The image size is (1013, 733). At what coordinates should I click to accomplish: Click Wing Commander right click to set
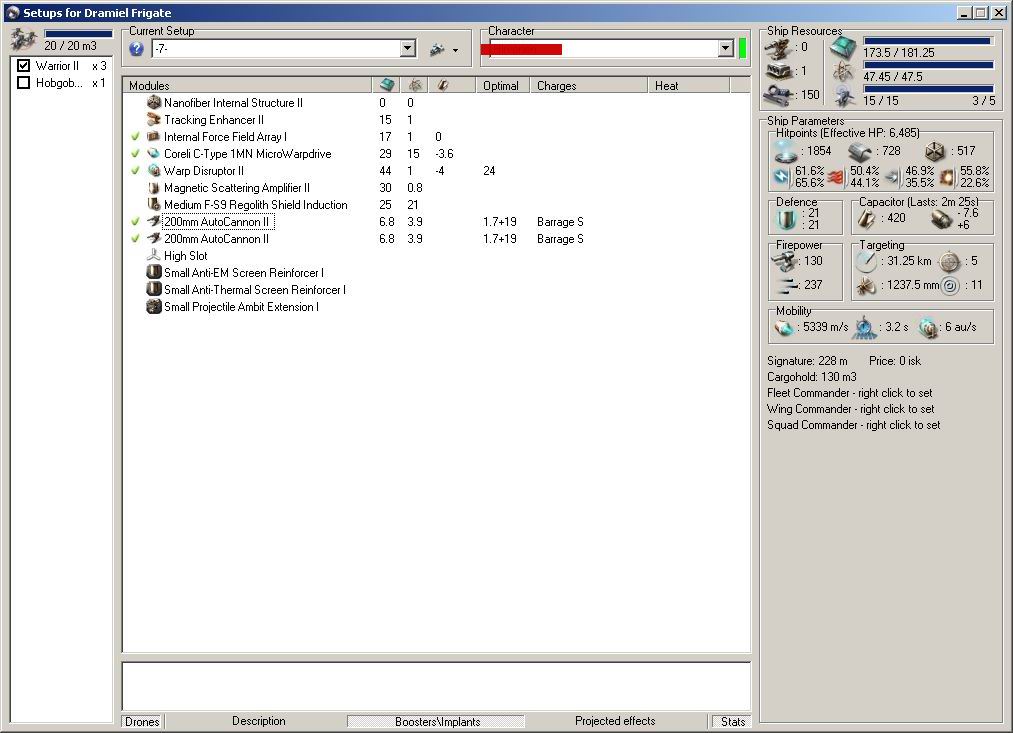[x=850, y=409]
